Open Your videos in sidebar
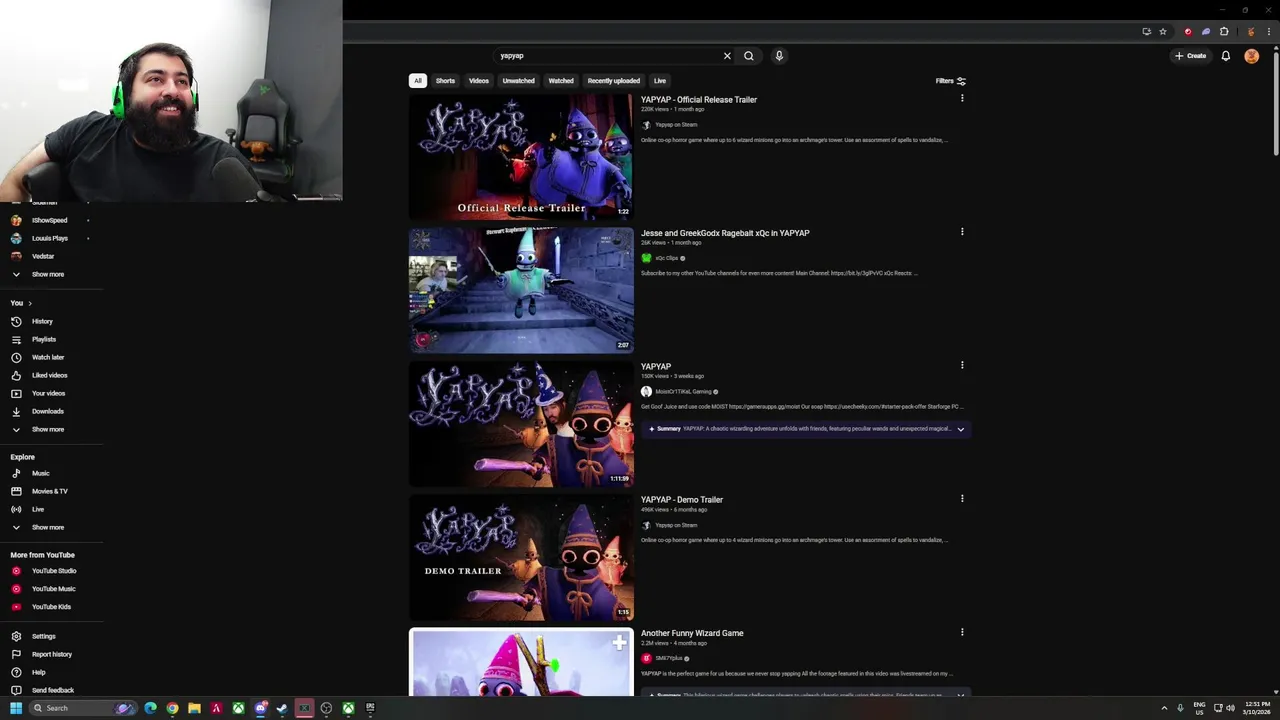This screenshot has width=1280, height=720. pyautogui.click(x=49, y=393)
